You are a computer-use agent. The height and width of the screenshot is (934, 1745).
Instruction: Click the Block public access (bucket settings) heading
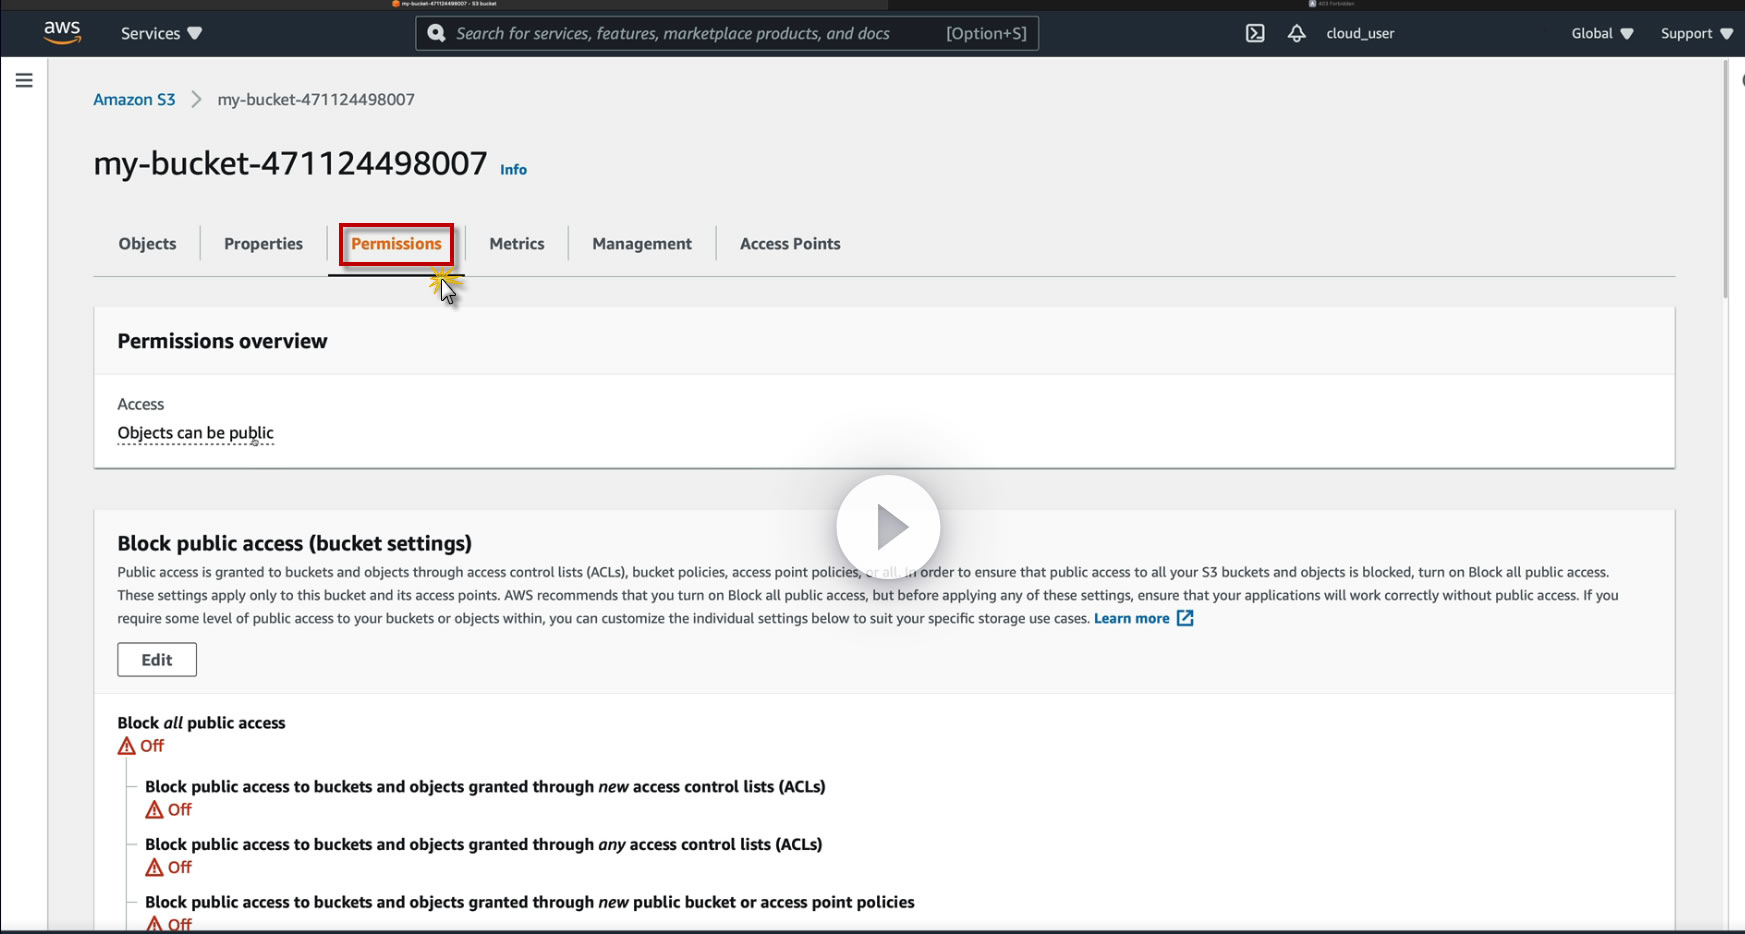pos(294,543)
